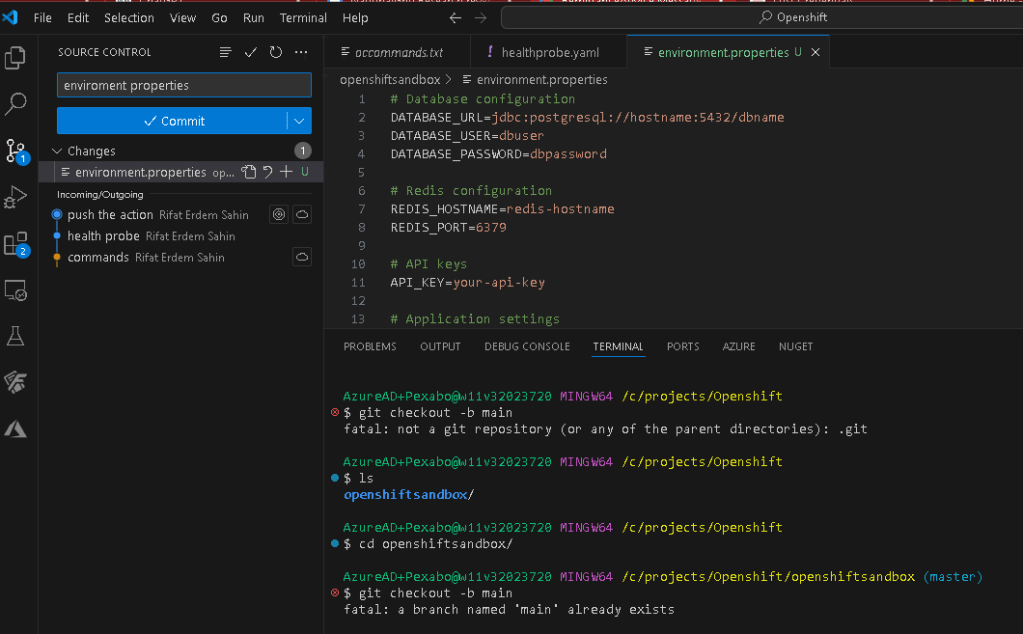Click breadcrumb chevron after openshiftsandbox
Image resolution: width=1023 pixels, height=634 pixels.
[449, 80]
